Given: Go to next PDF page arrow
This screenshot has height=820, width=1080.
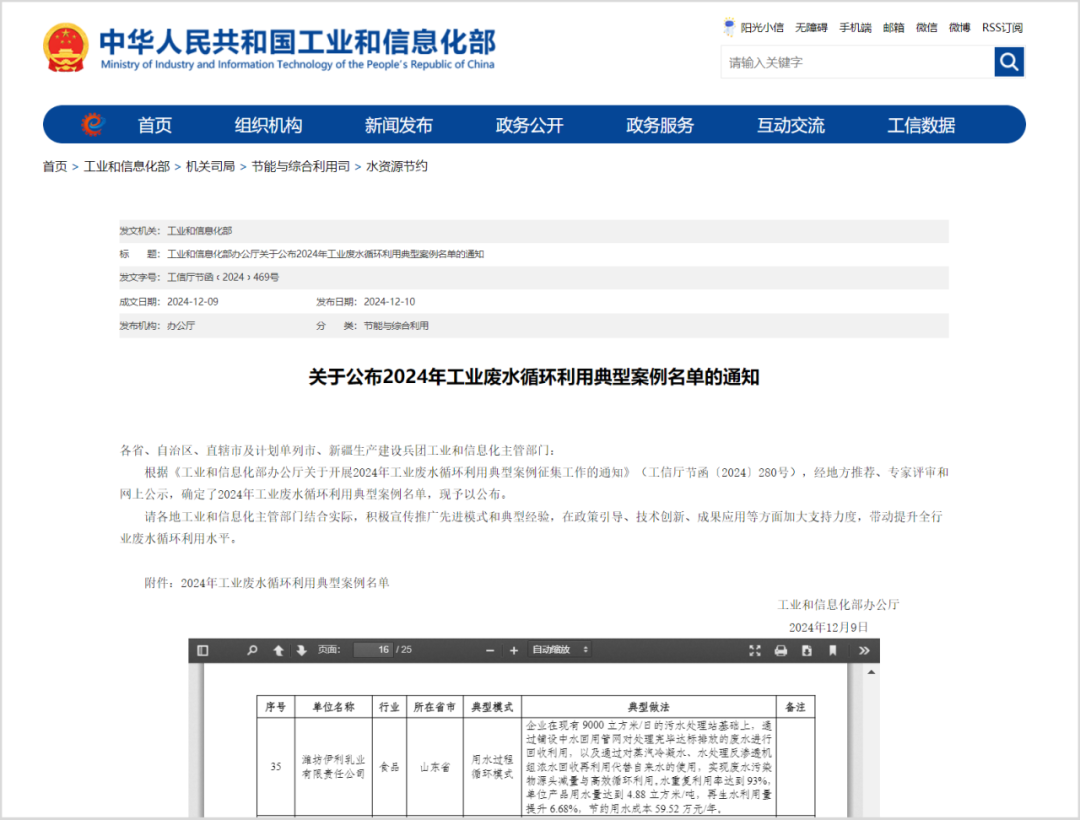Looking at the screenshot, I should 301,651.
